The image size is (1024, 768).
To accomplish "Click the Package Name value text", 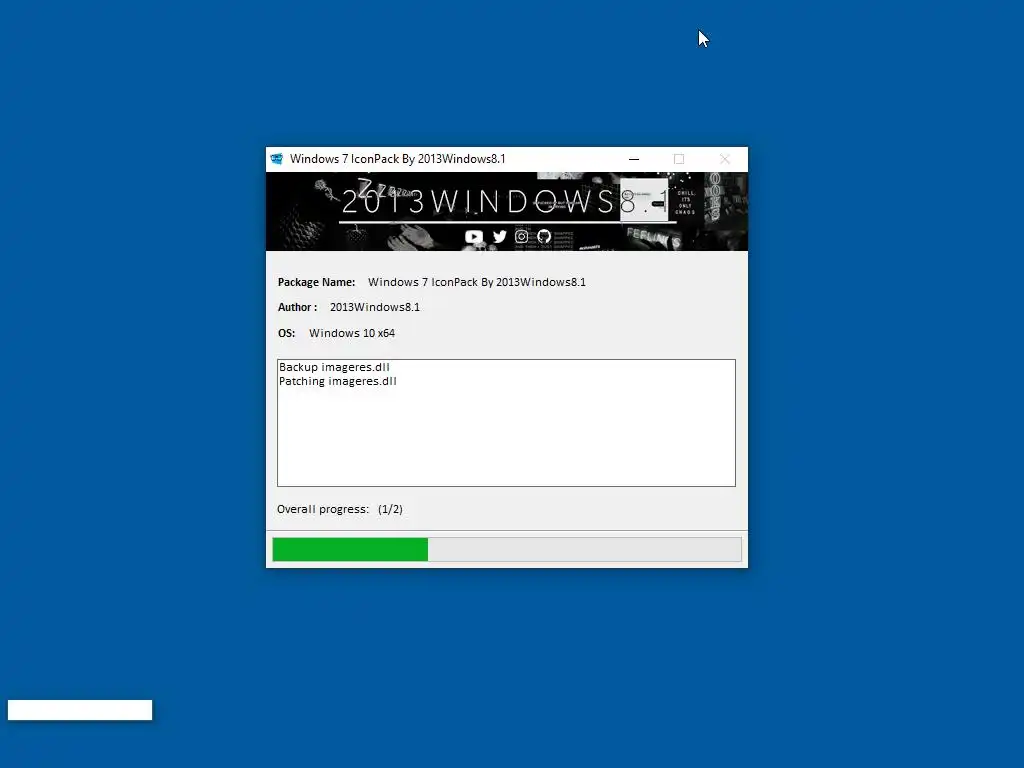I will 477,282.
